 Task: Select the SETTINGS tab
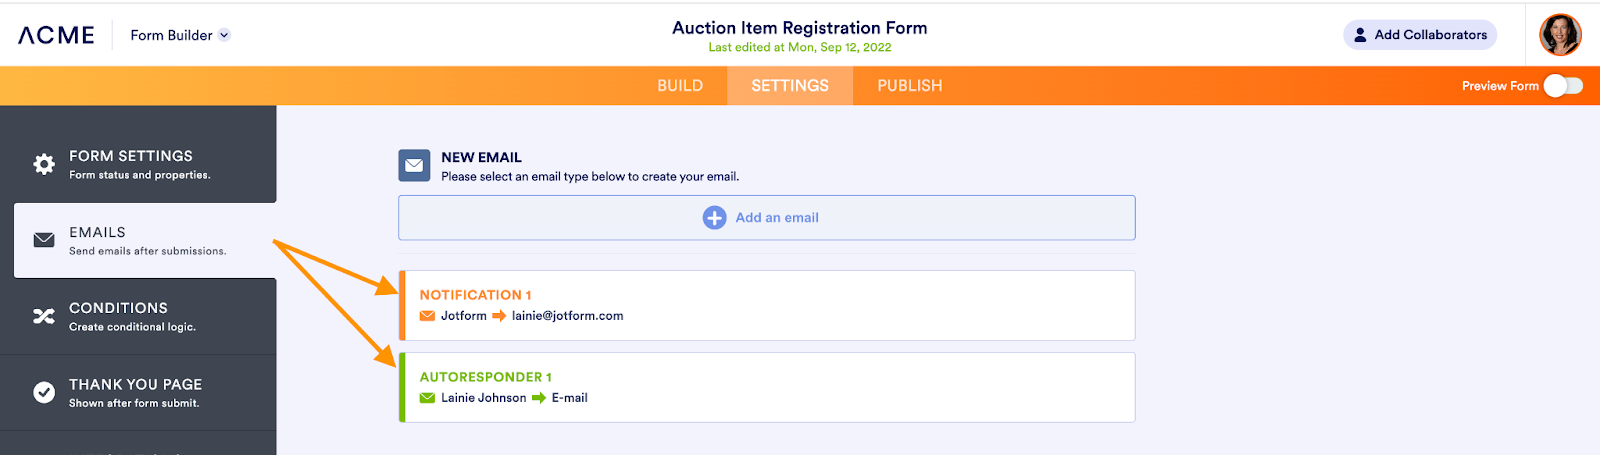point(790,86)
